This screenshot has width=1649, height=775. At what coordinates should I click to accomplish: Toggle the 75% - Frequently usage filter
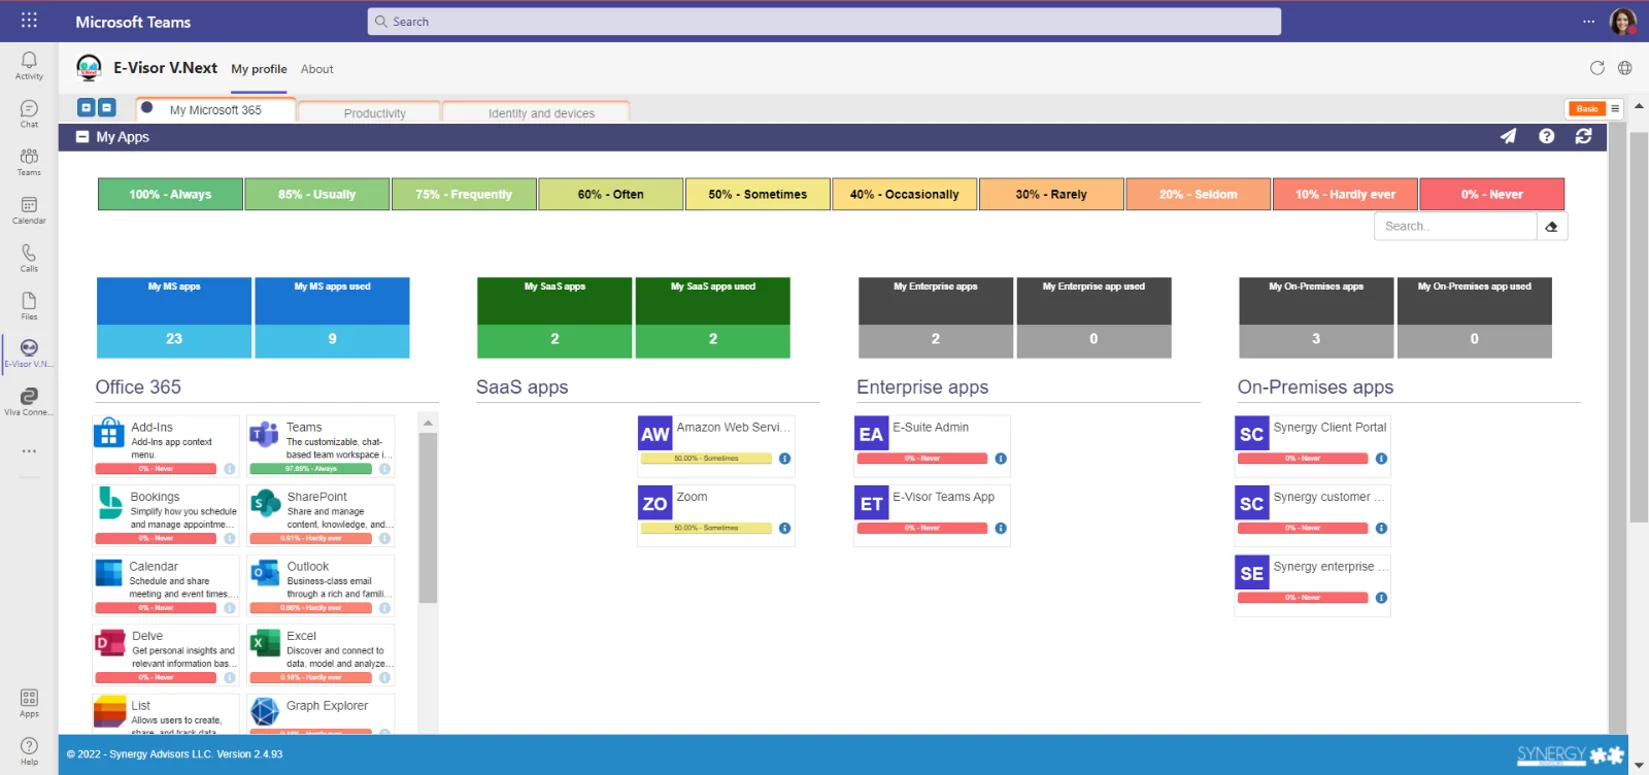click(x=464, y=194)
